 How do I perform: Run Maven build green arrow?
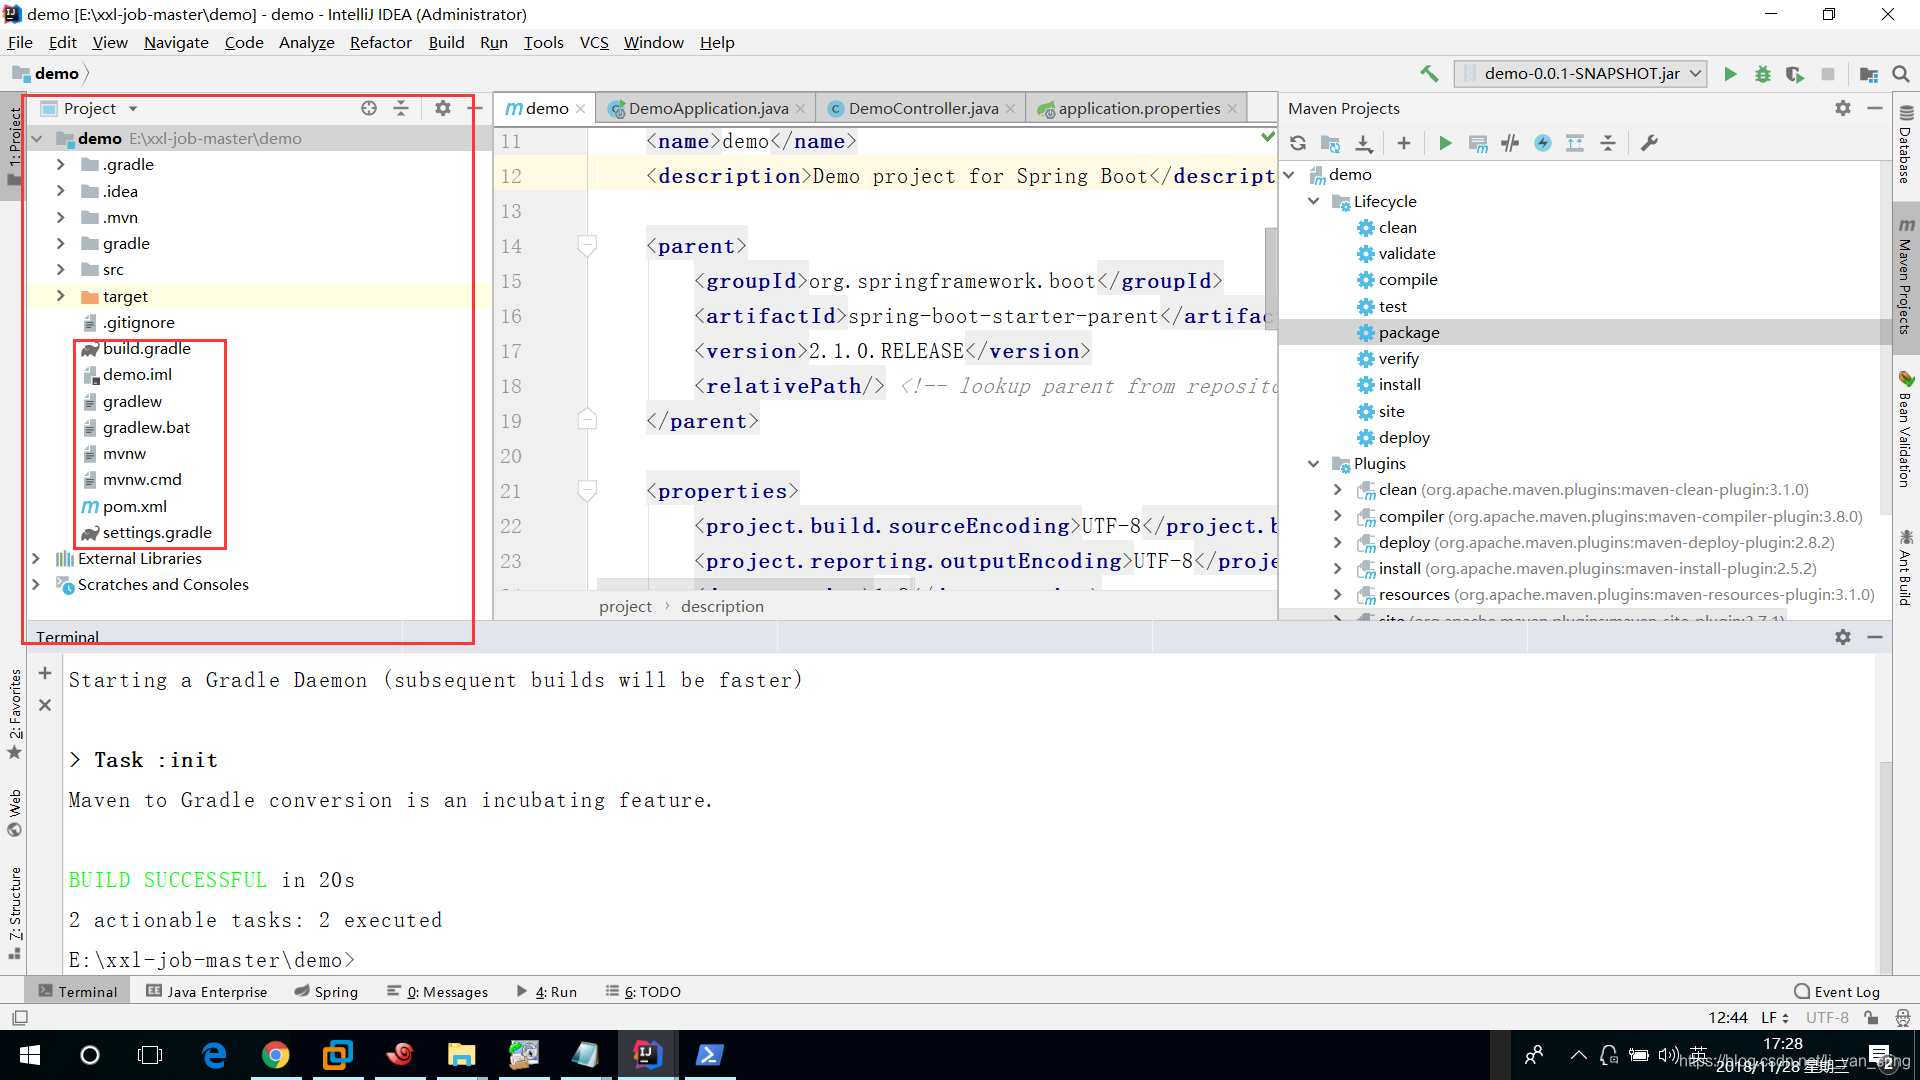pyautogui.click(x=1445, y=143)
